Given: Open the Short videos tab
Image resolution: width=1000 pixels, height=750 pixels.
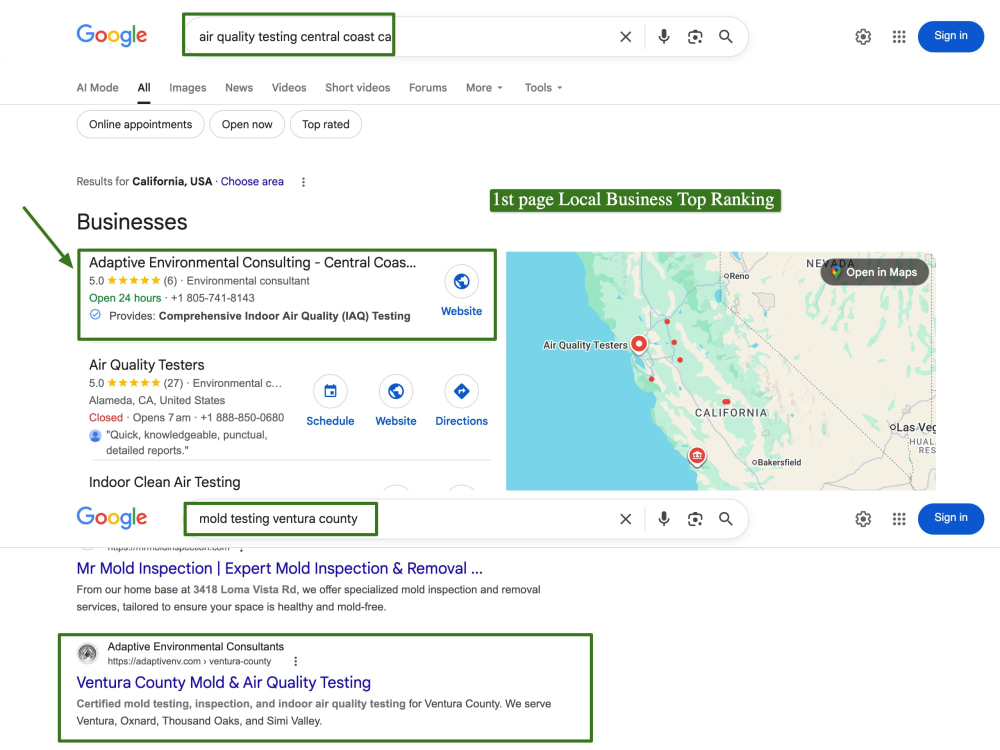Looking at the screenshot, I should 357,87.
